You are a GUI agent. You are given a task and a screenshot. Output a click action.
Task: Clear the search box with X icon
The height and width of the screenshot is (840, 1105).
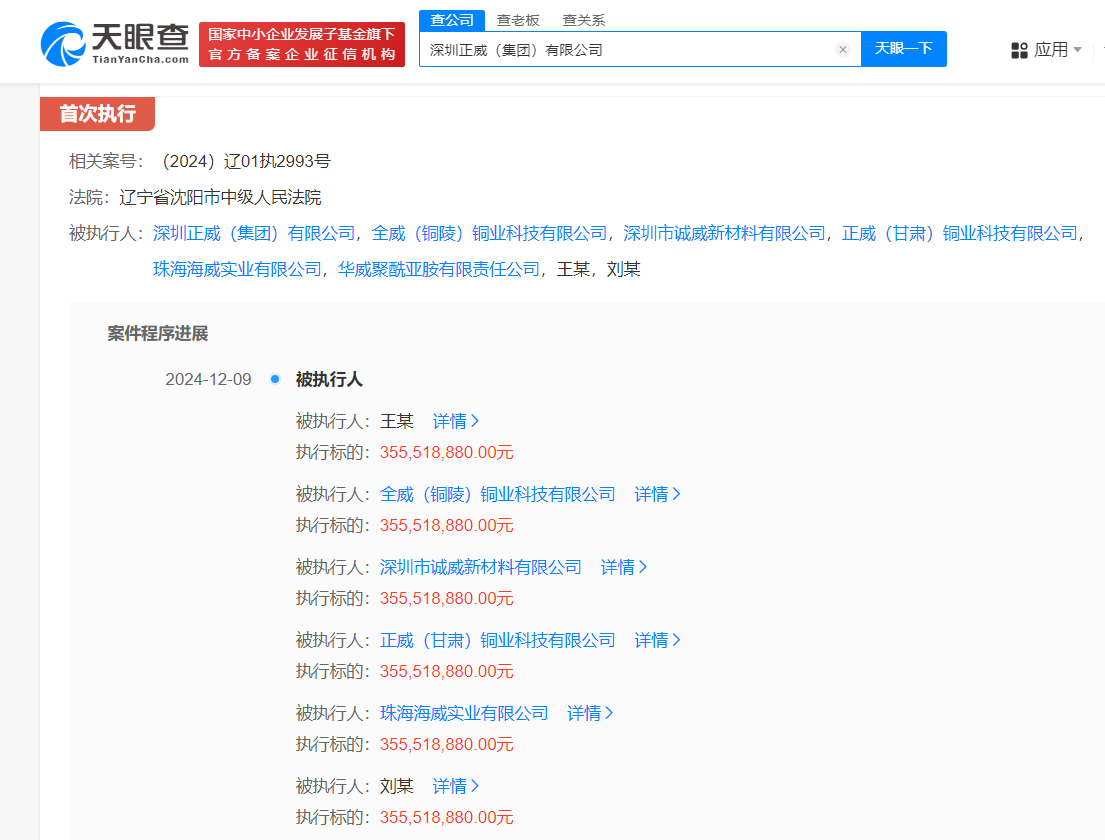(x=842, y=49)
